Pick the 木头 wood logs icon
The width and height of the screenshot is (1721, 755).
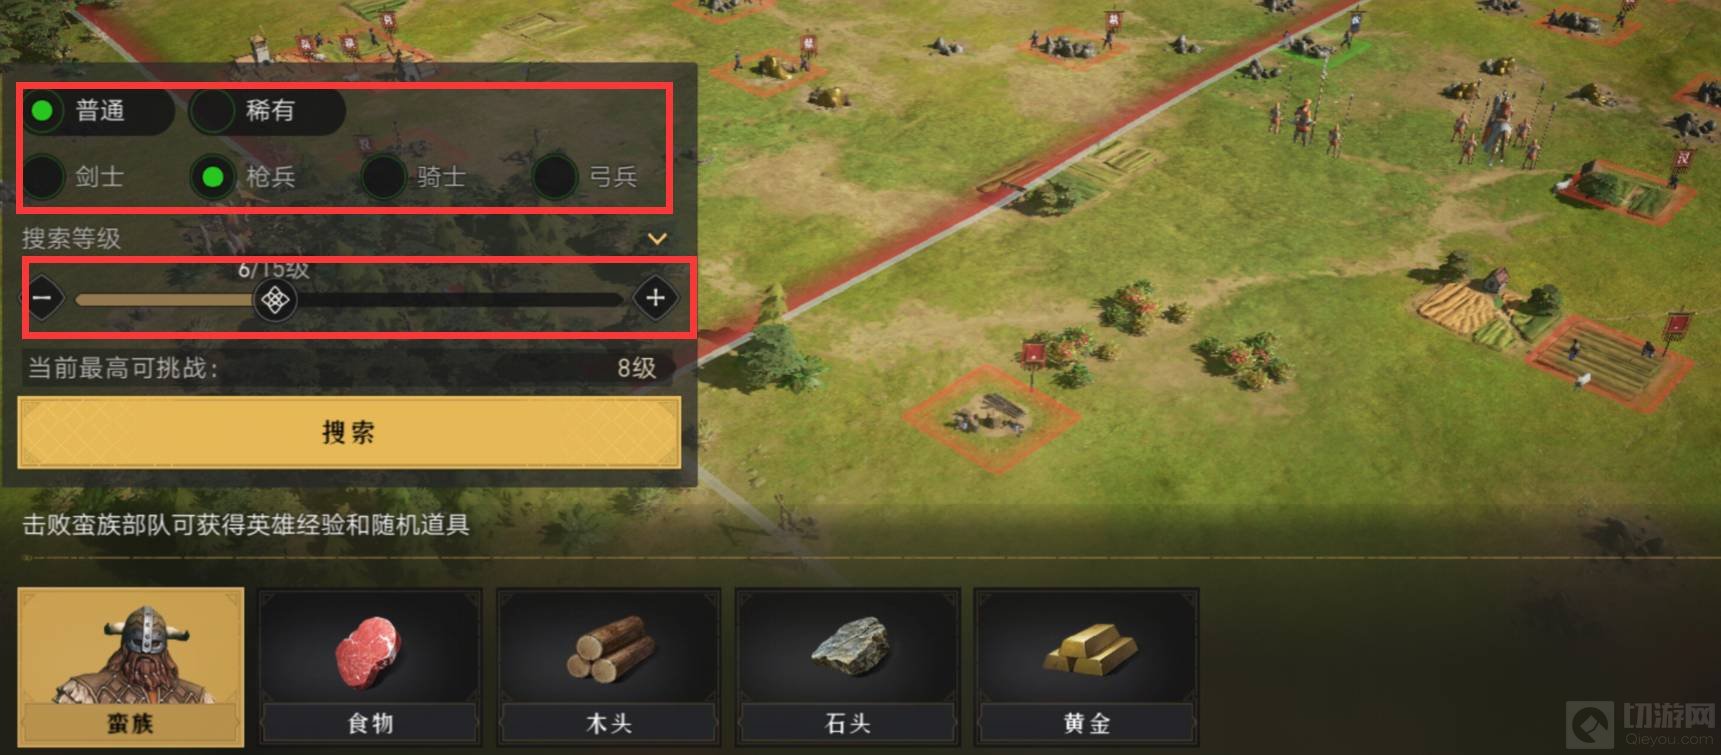coord(609,667)
